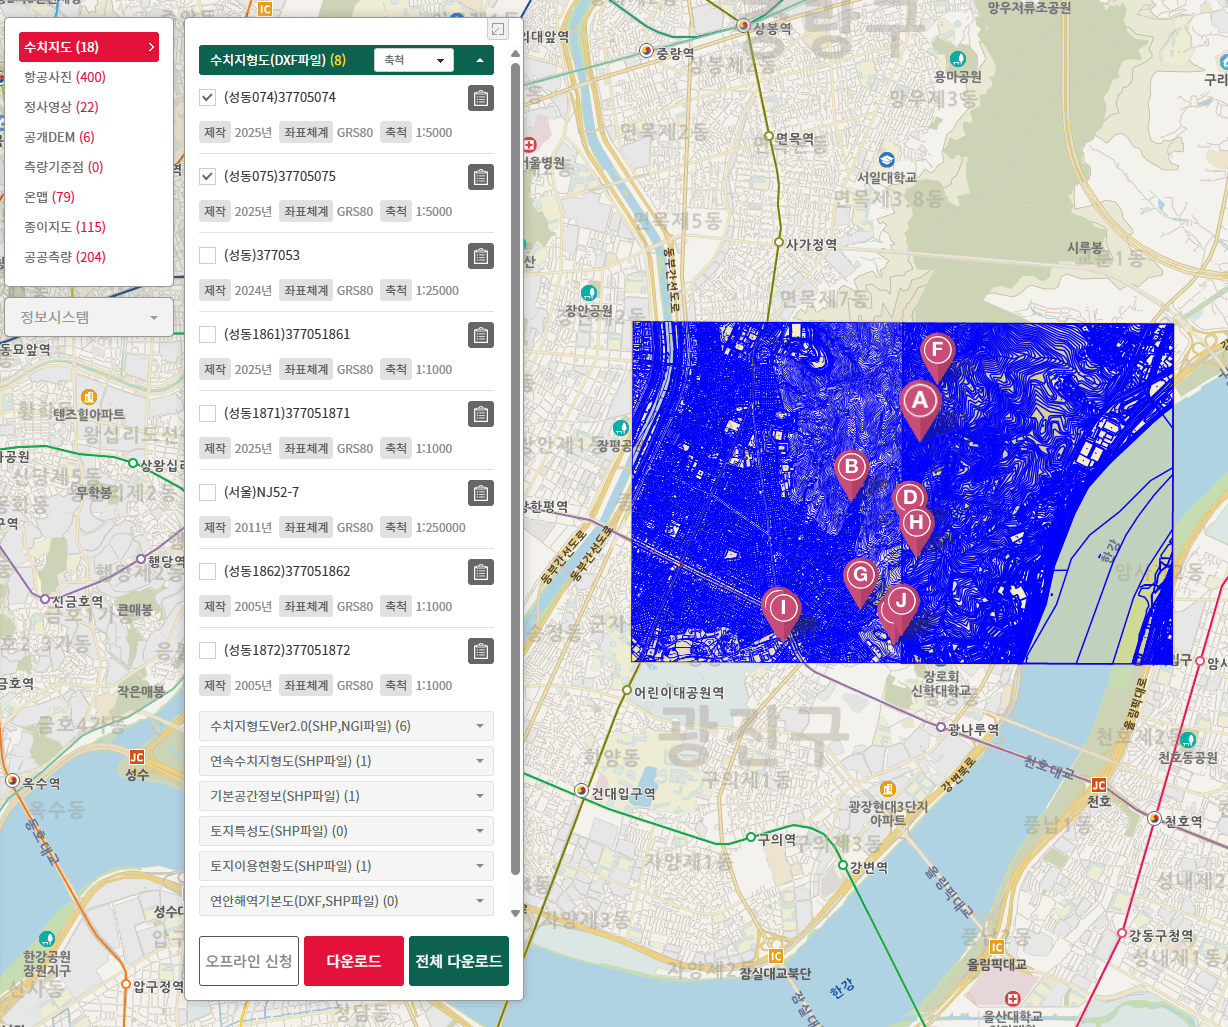Uncheck the (성동074)37705074 checkbox
1228x1027 pixels.
[x=208, y=97]
